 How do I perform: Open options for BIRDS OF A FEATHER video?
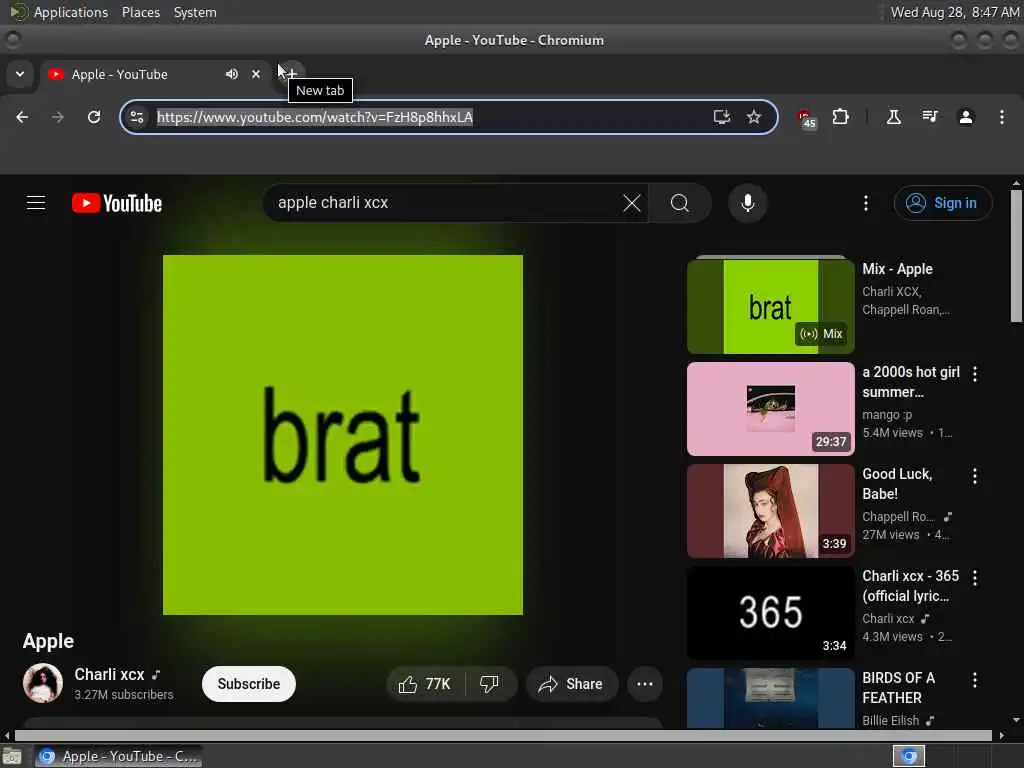coord(975,680)
